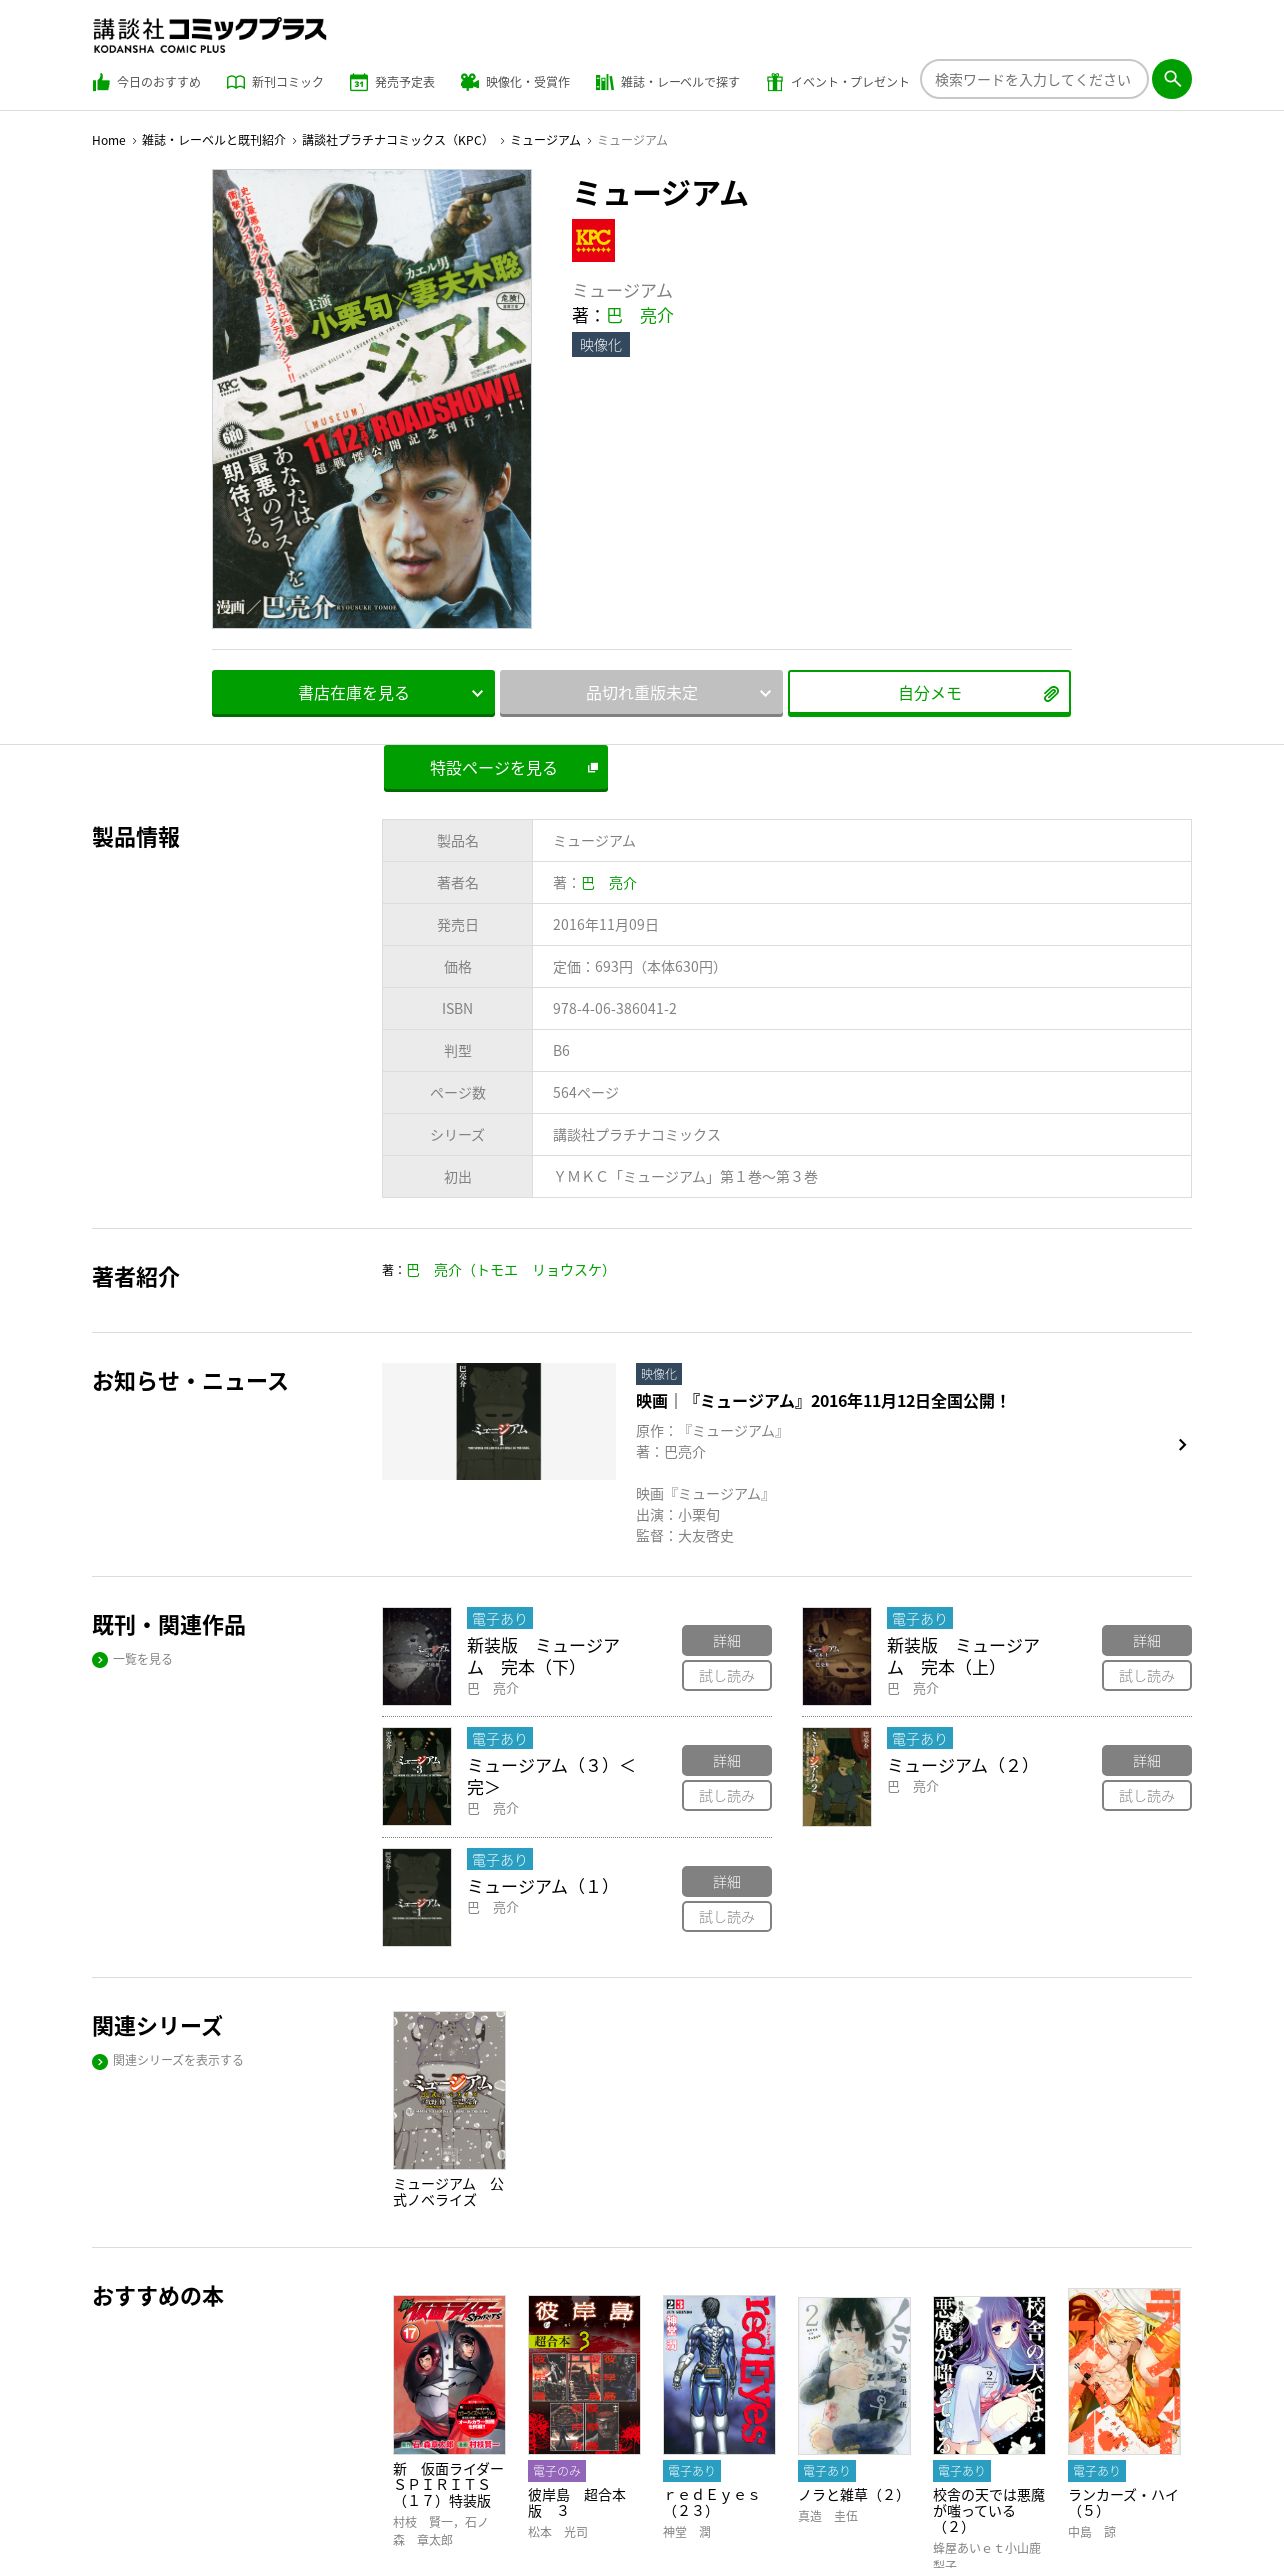Click the red KPC label logo
Image resolution: width=1284 pixels, height=2568 pixels.
coord(593,240)
